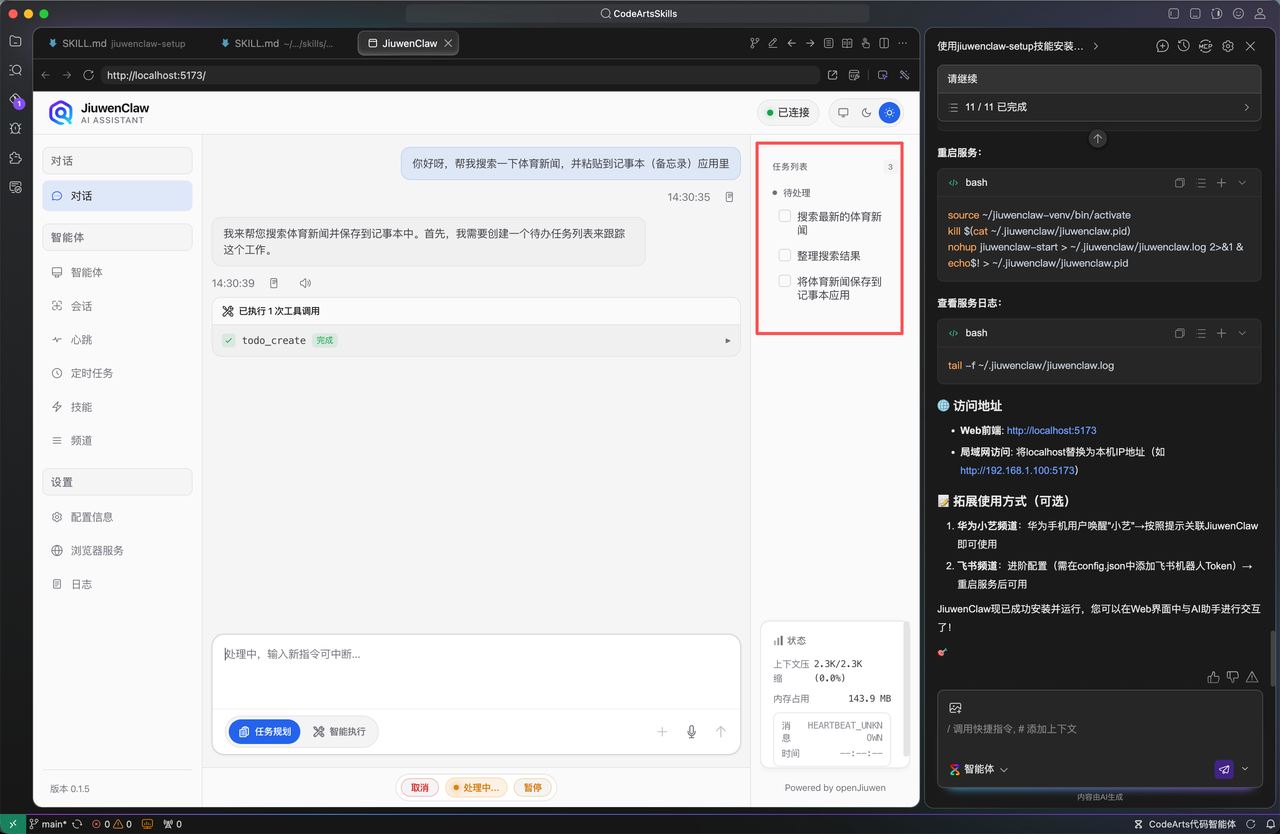The width and height of the screenshot is (1280, 834).
Task: Focus the localhost:5173 address bar
Action: tap(460, 75)
